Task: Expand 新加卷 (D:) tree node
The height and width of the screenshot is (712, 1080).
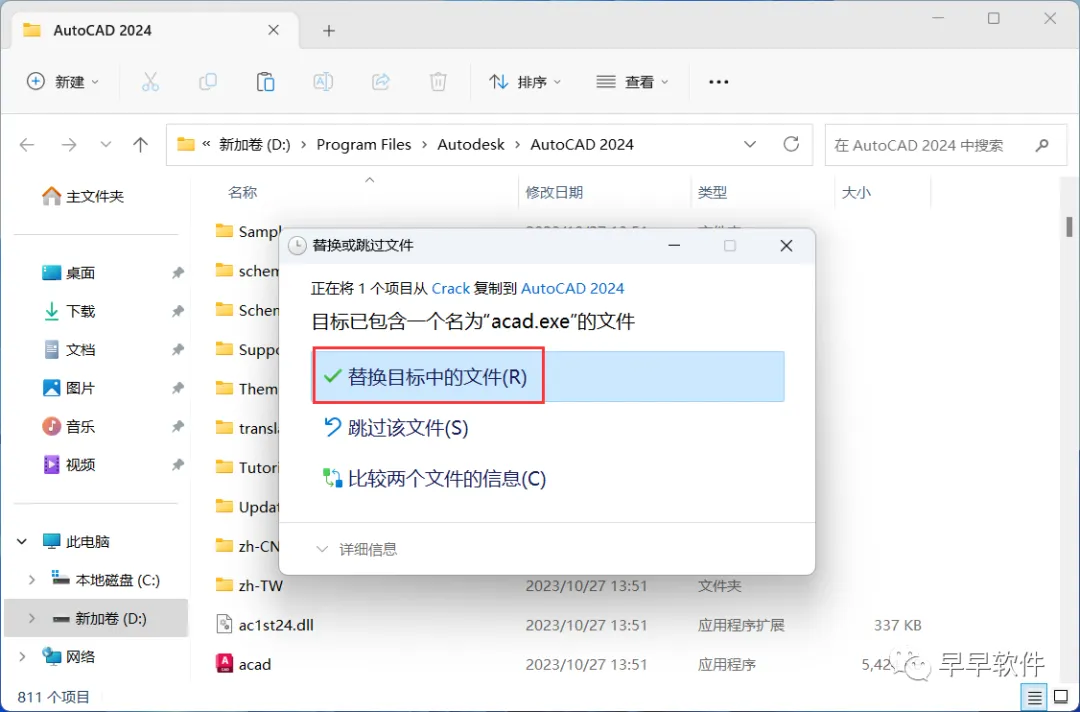Action: click(x=31, y=618)
